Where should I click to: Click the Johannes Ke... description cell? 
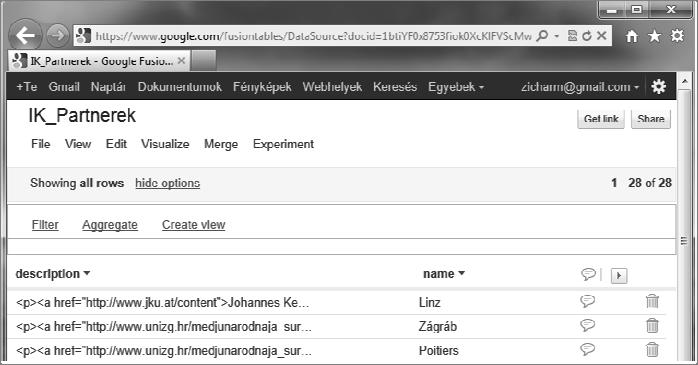pyautogui.click(x=162, y=303)
